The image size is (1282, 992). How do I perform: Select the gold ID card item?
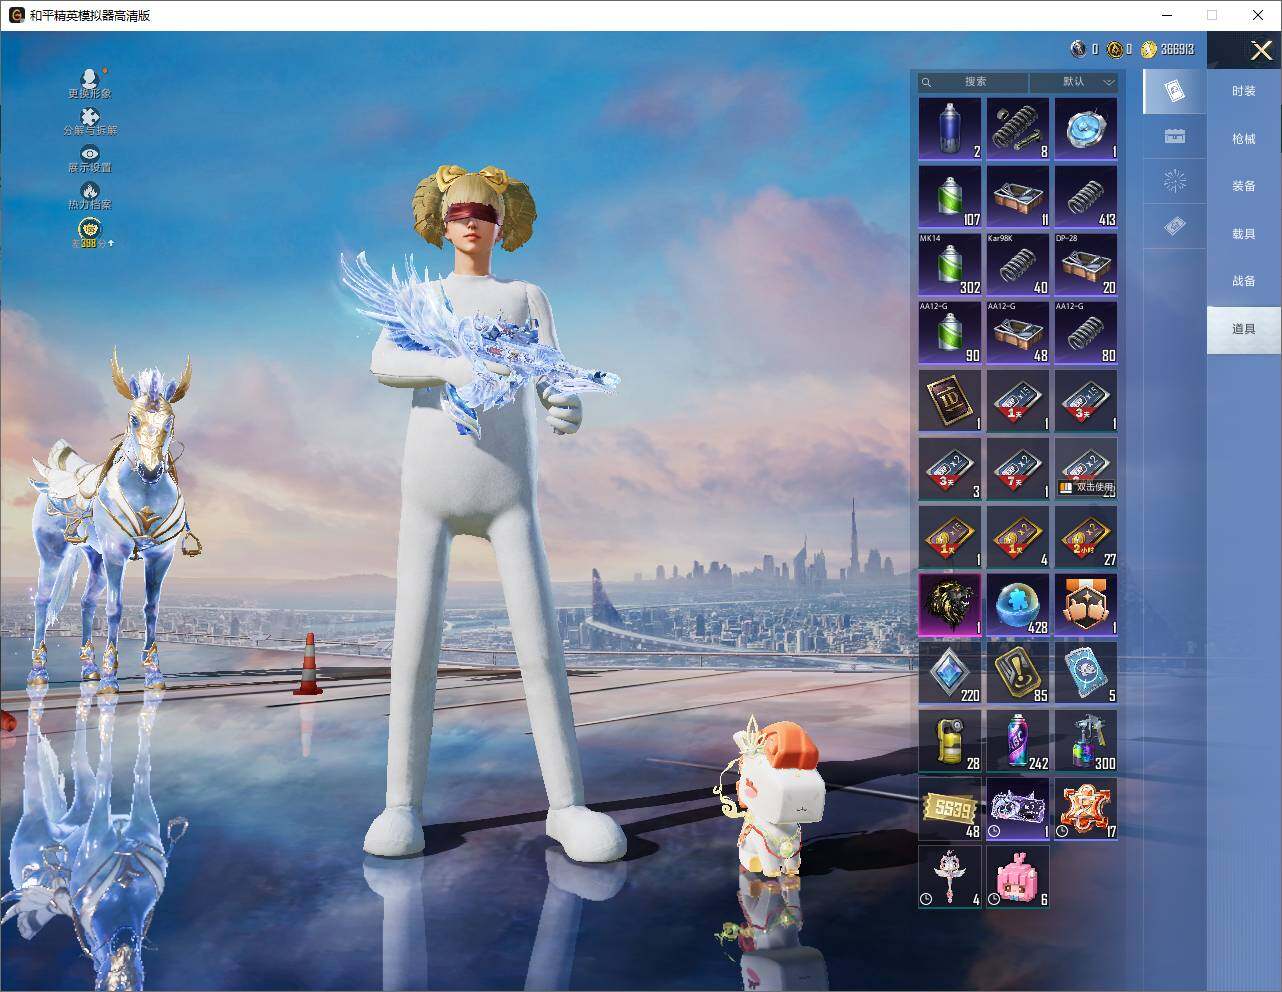pyautogui.click(x=950, y=400)
